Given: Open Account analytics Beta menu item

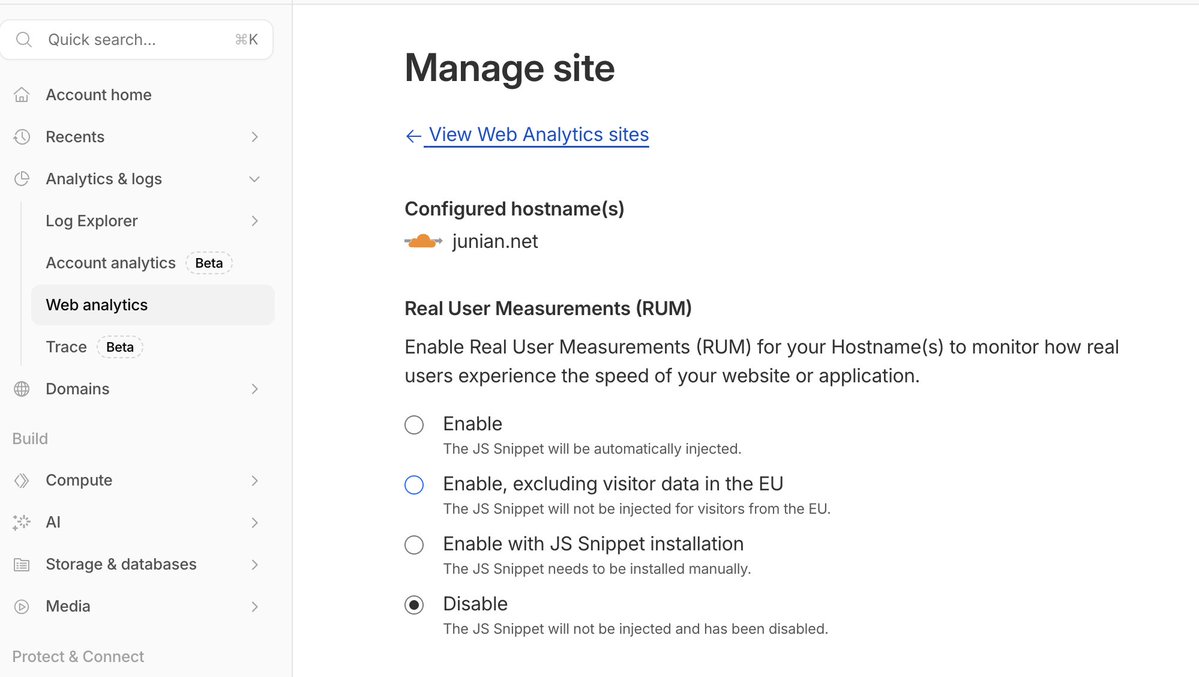Looking at the screenshot, I should (111, 263).
